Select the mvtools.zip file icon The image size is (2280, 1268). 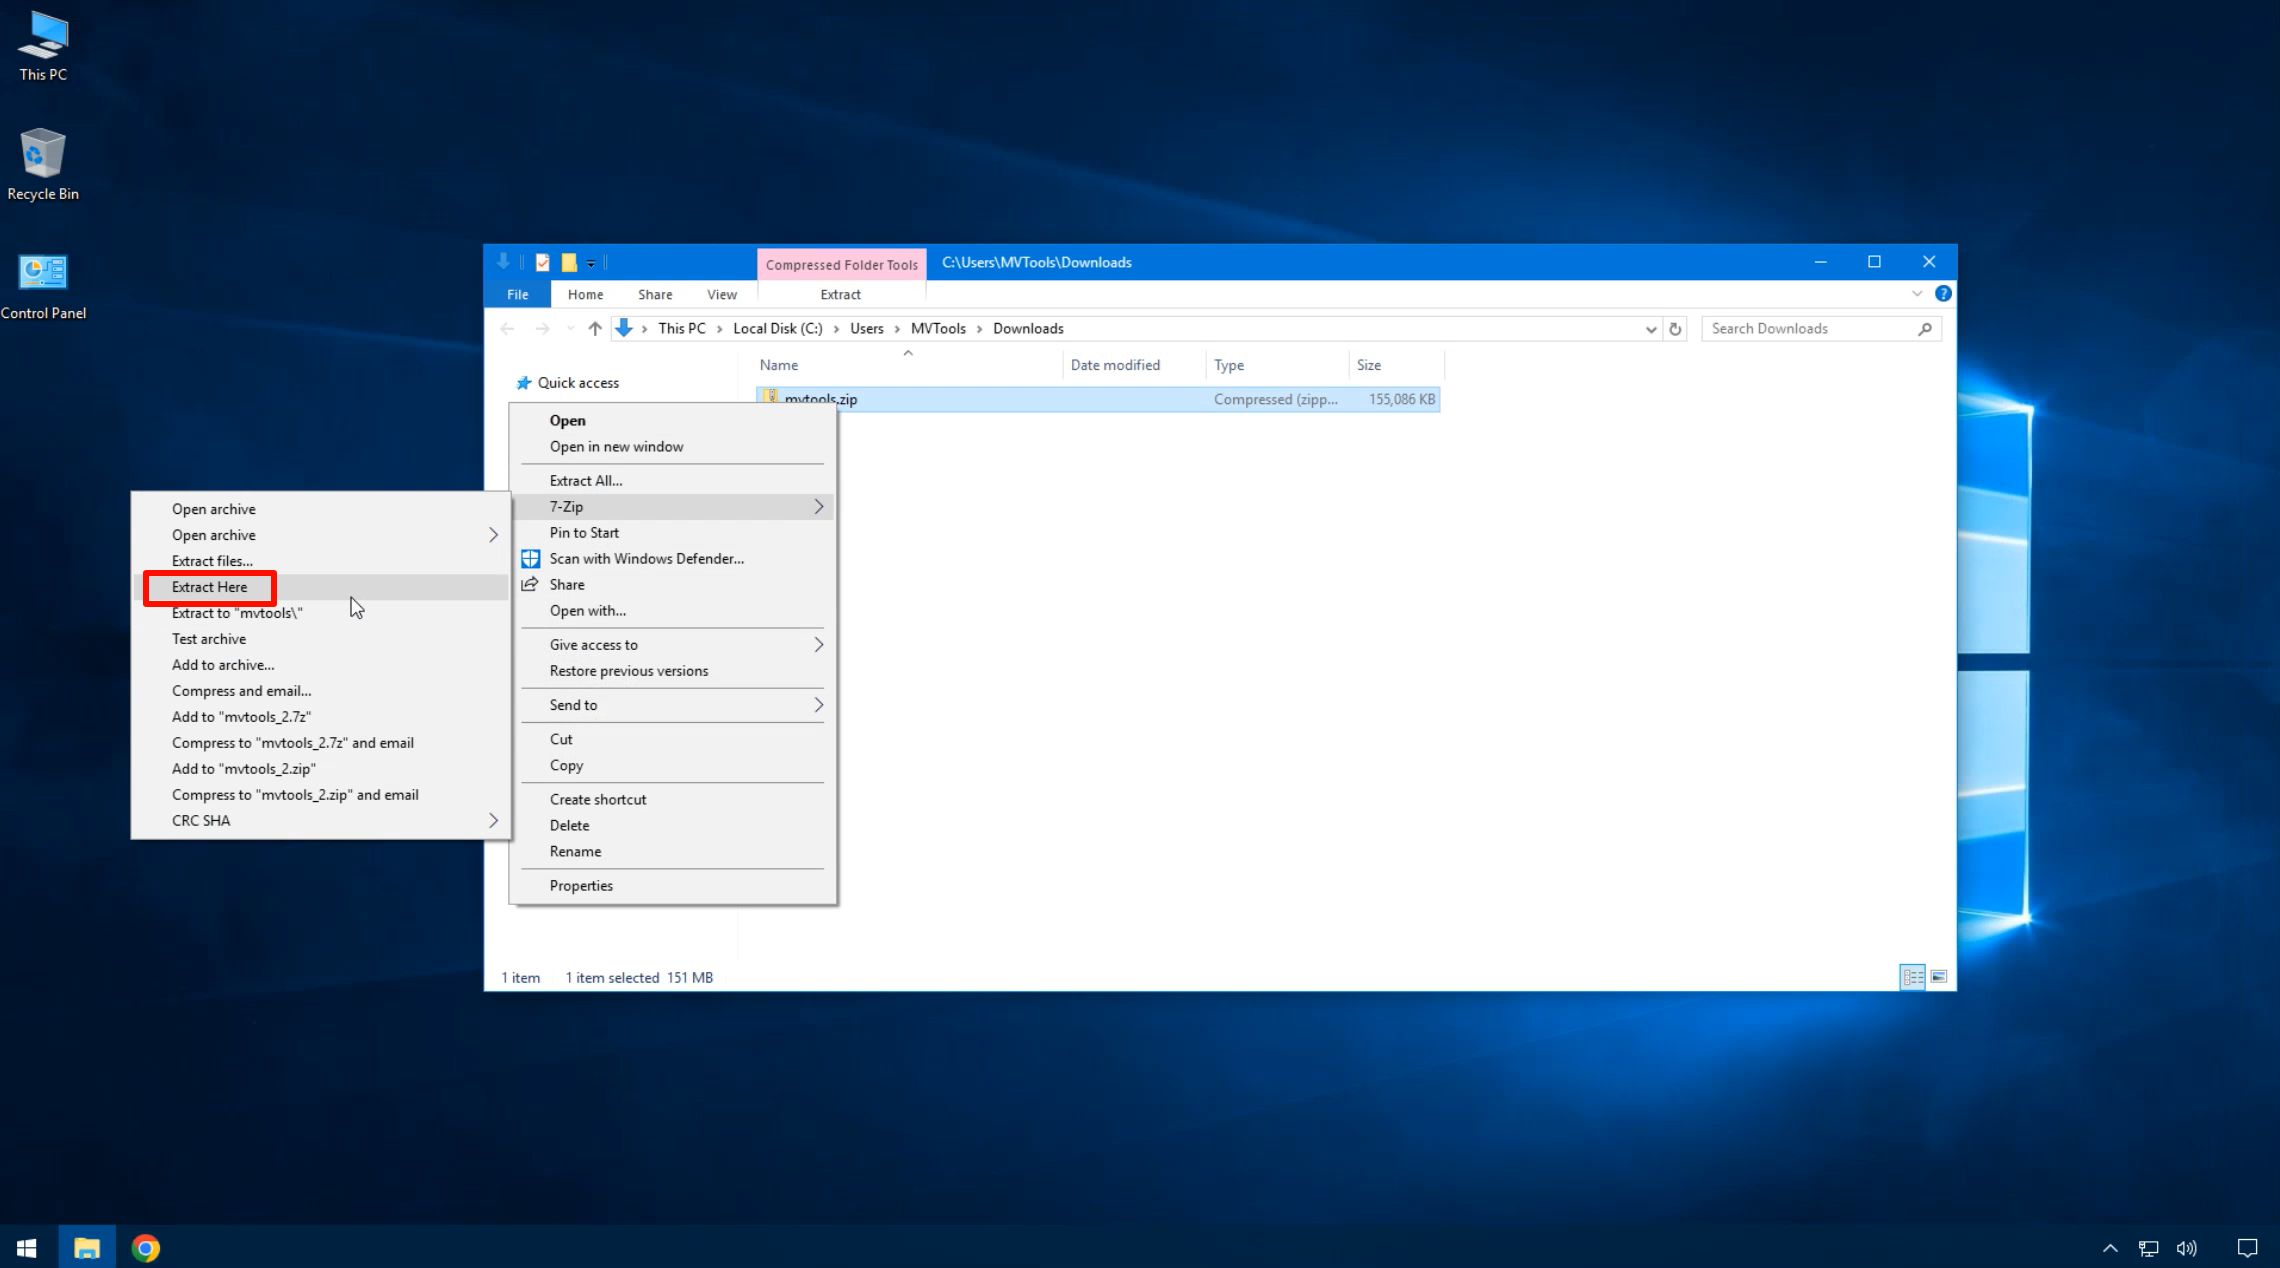point(772,398)
